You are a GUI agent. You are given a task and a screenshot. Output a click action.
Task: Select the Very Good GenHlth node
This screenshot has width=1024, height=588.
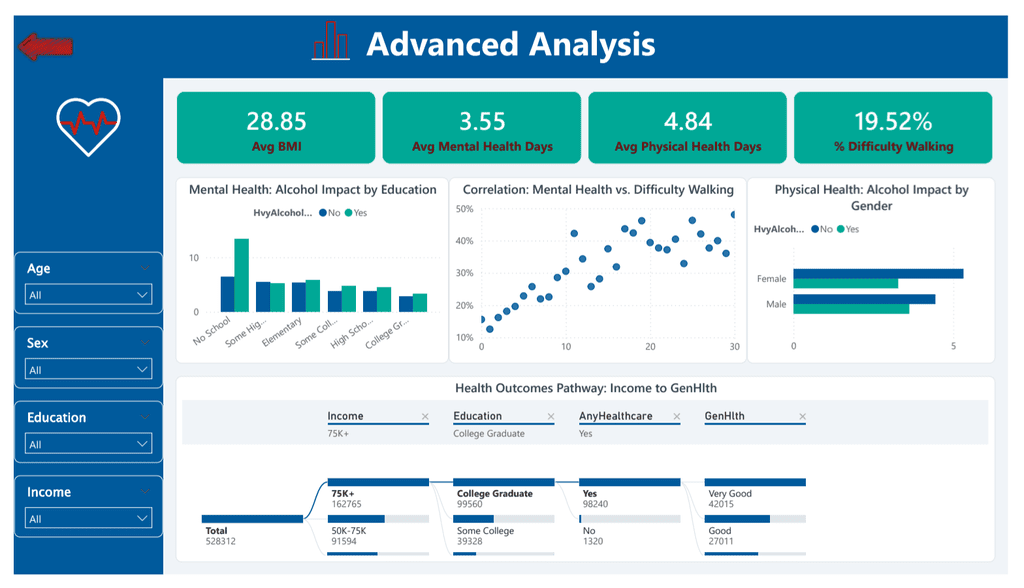point(755,495)
